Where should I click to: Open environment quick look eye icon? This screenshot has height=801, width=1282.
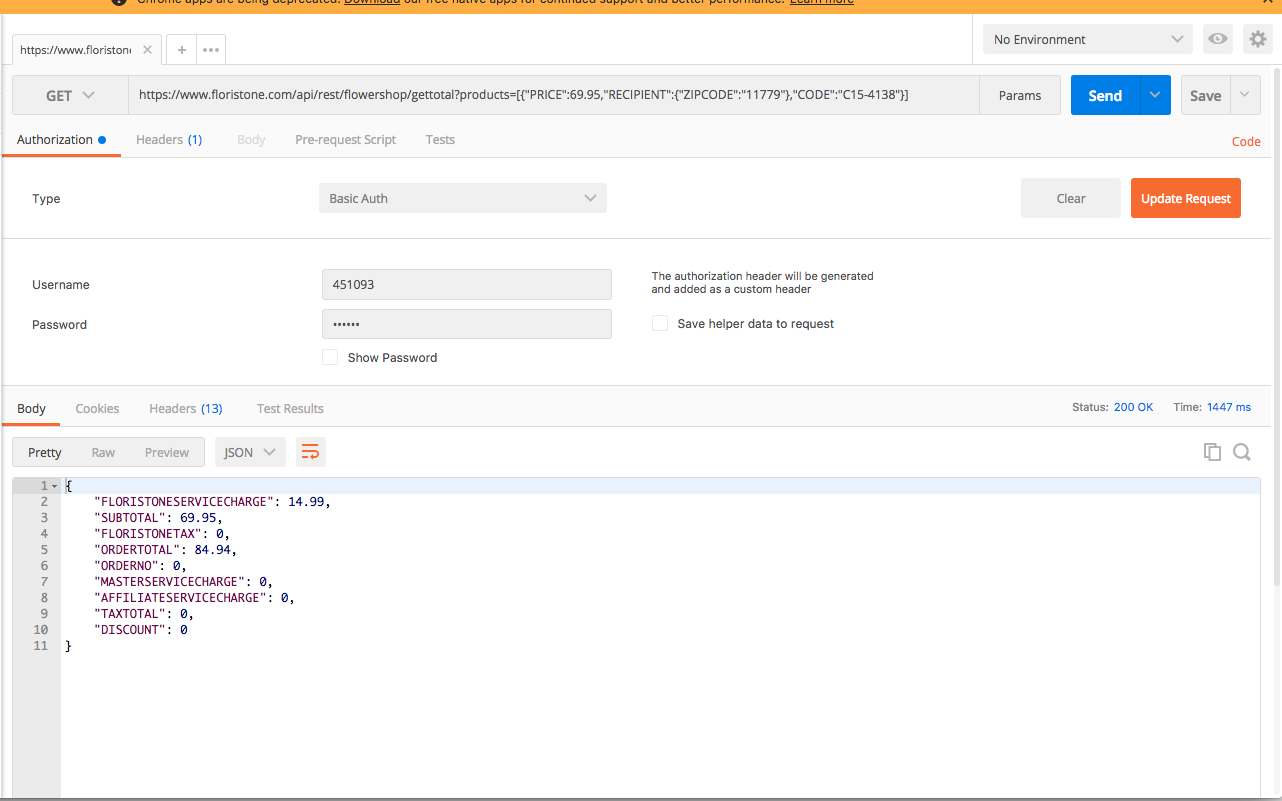coord(1217,39)
